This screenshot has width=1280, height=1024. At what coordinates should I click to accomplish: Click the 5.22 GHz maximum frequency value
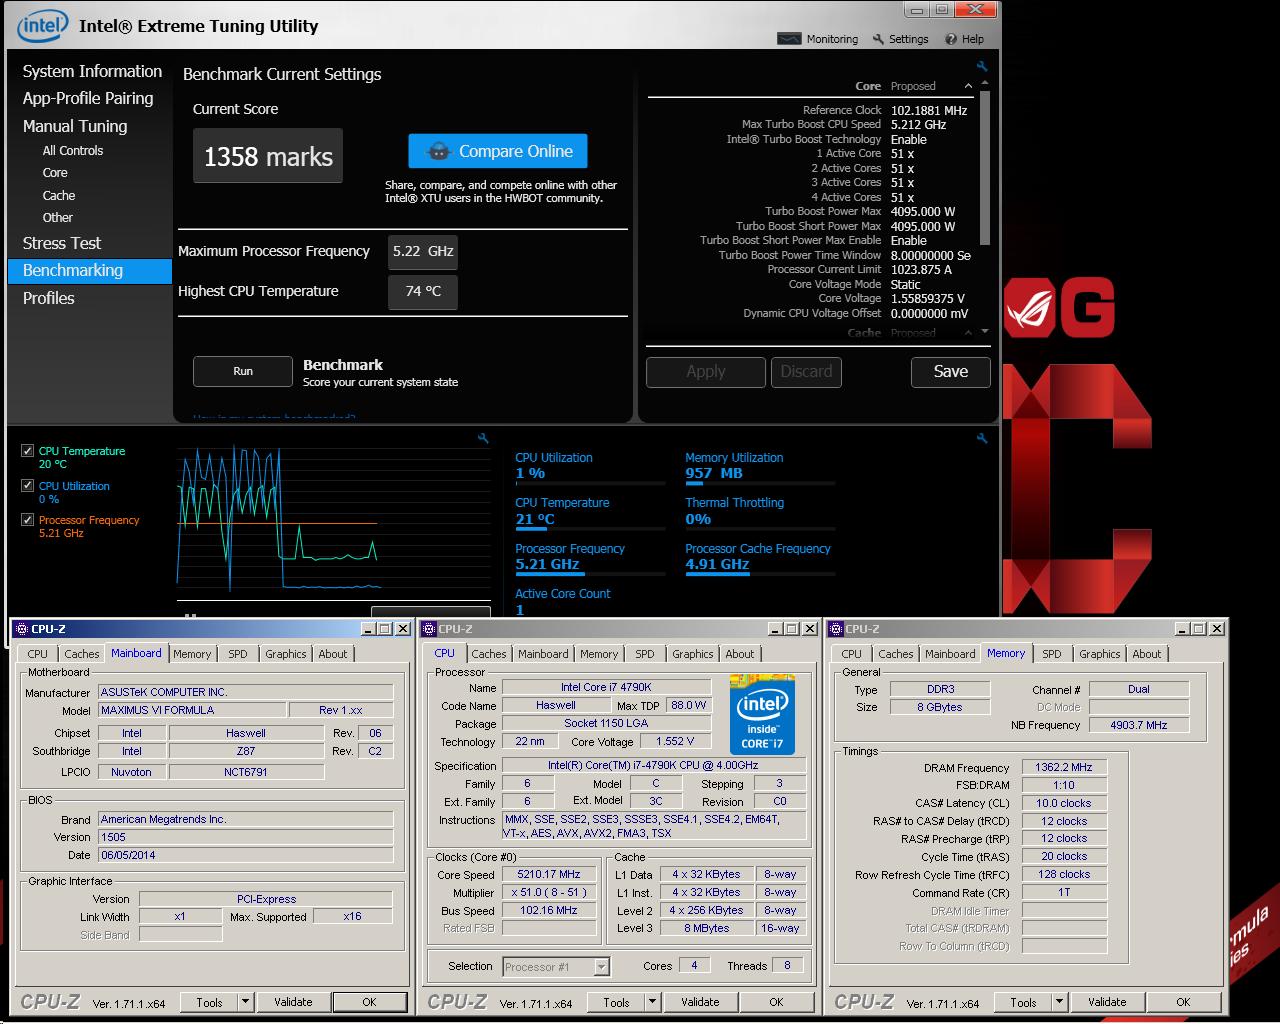[423, 252]
